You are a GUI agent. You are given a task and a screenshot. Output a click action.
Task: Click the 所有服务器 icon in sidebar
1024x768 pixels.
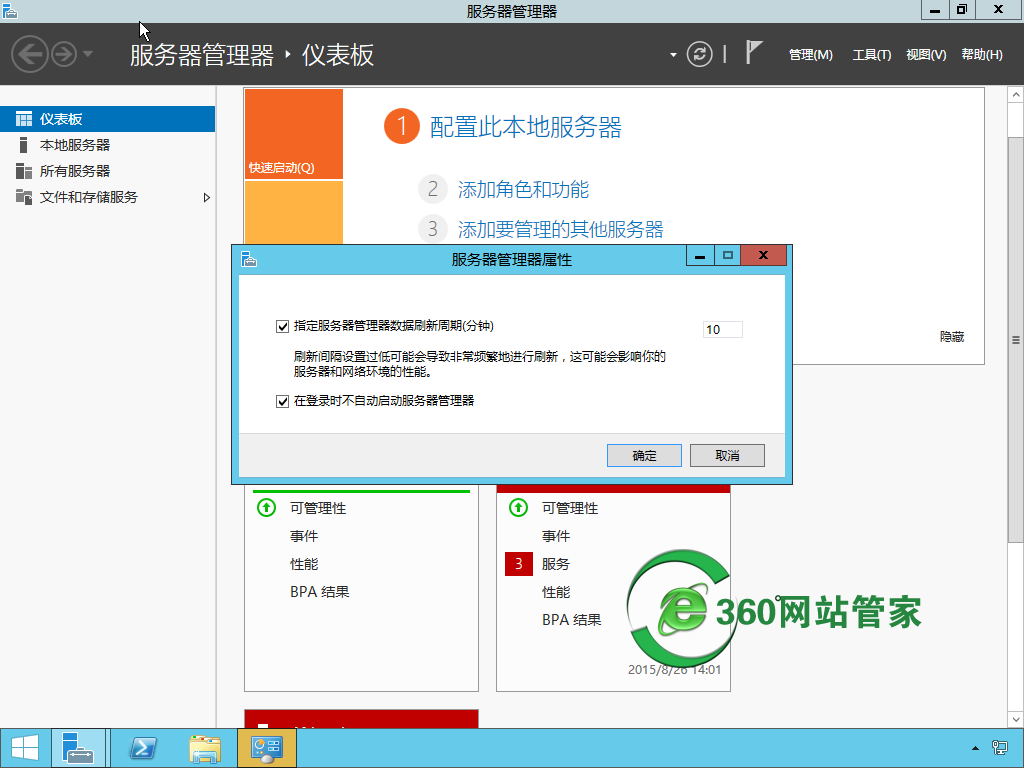[24, 171]
